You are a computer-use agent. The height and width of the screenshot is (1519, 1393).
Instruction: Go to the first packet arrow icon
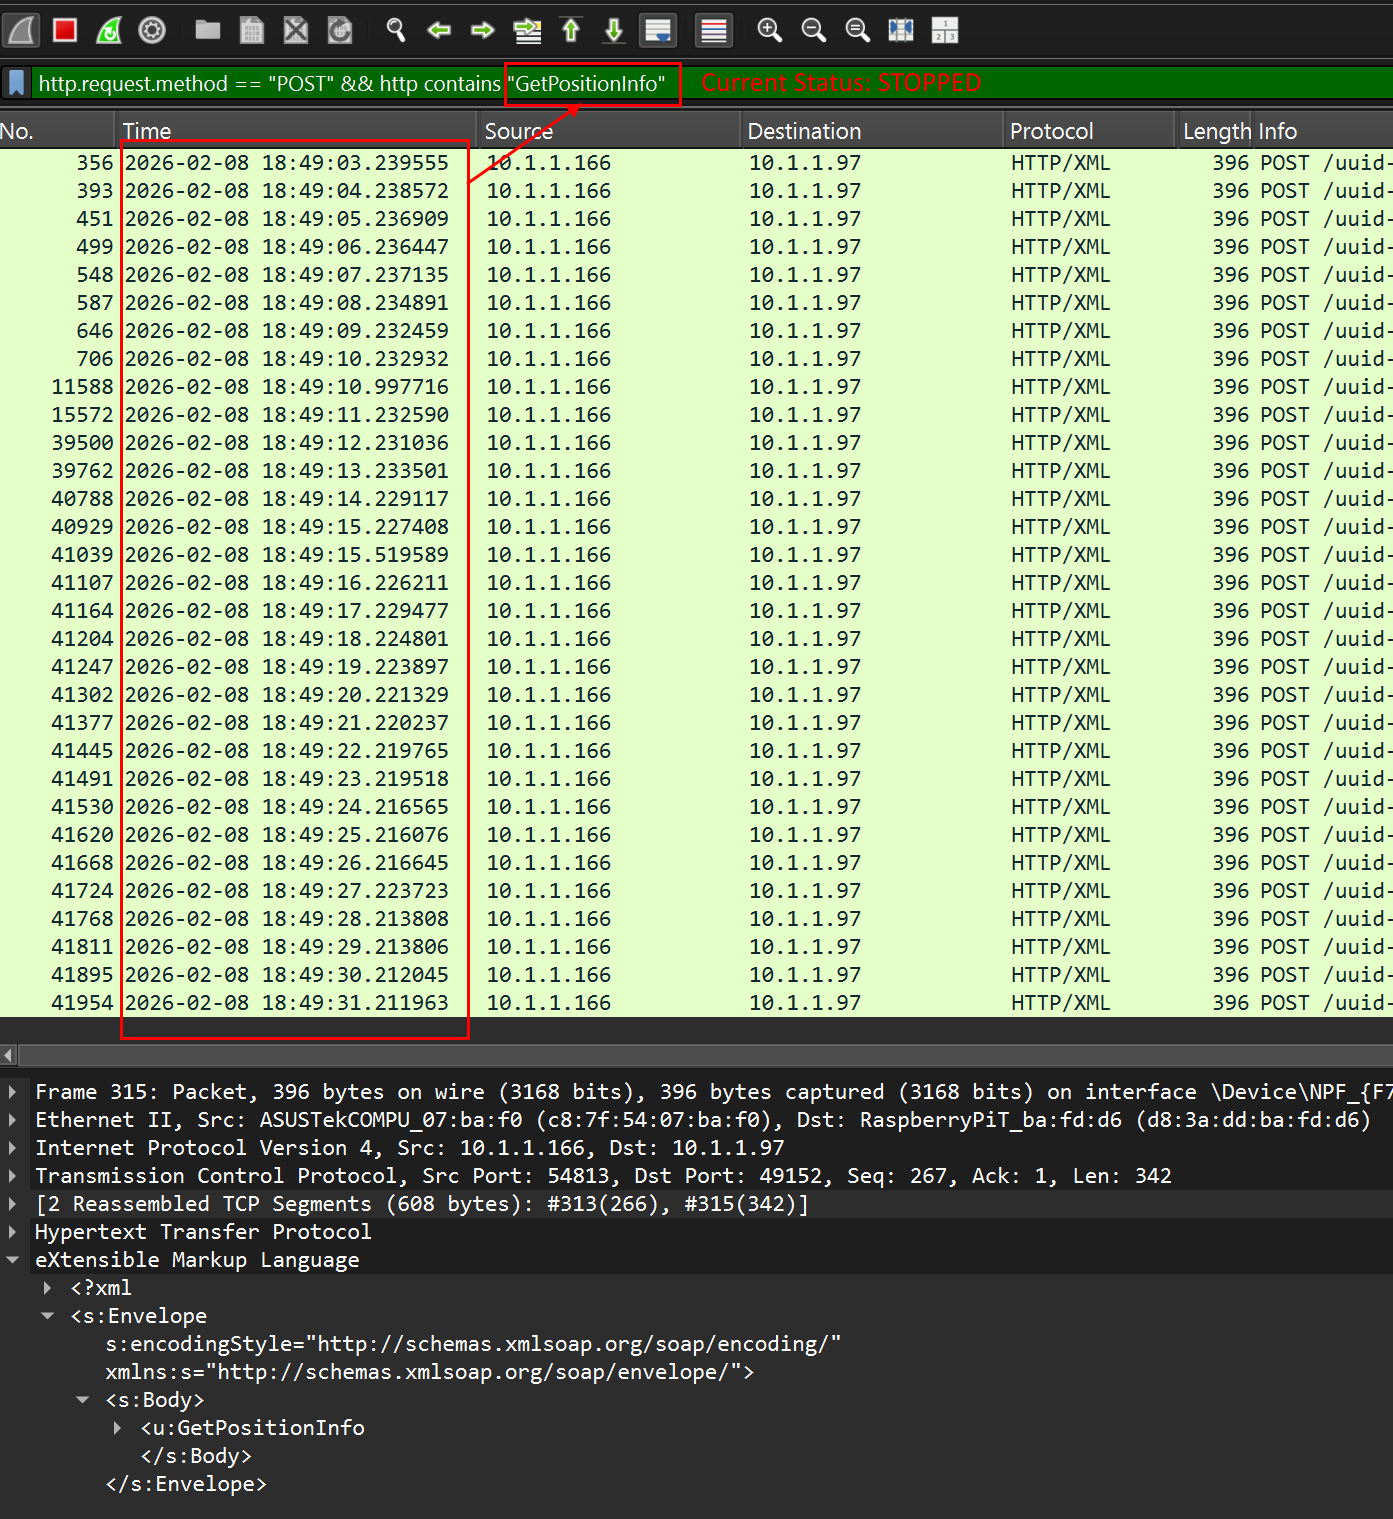pyautogui.click(x=571, y=30)
